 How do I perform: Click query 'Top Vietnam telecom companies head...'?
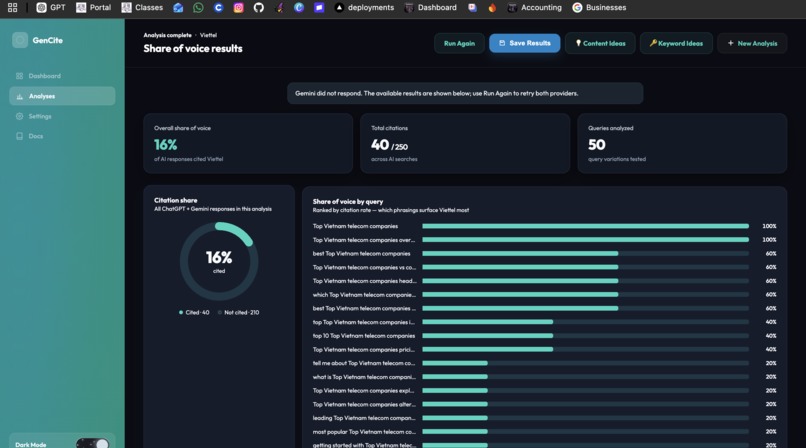364,281
